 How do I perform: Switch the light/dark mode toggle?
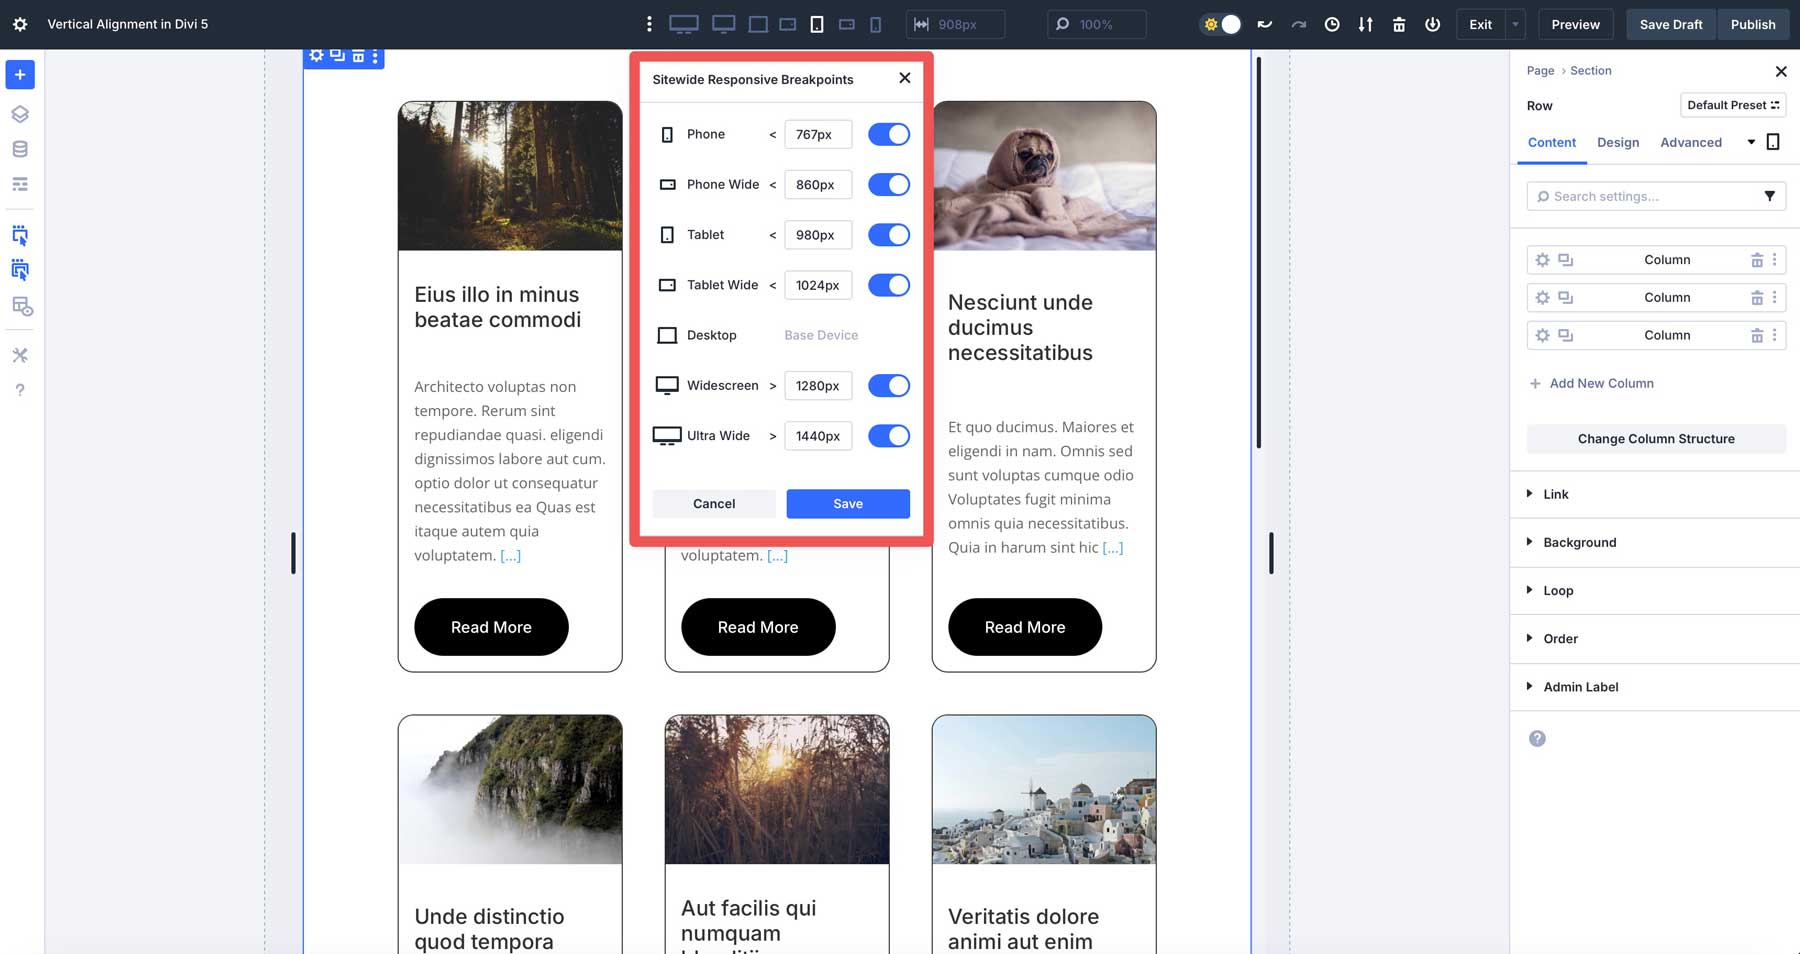pyautogui.click(x=1220, y=24)
